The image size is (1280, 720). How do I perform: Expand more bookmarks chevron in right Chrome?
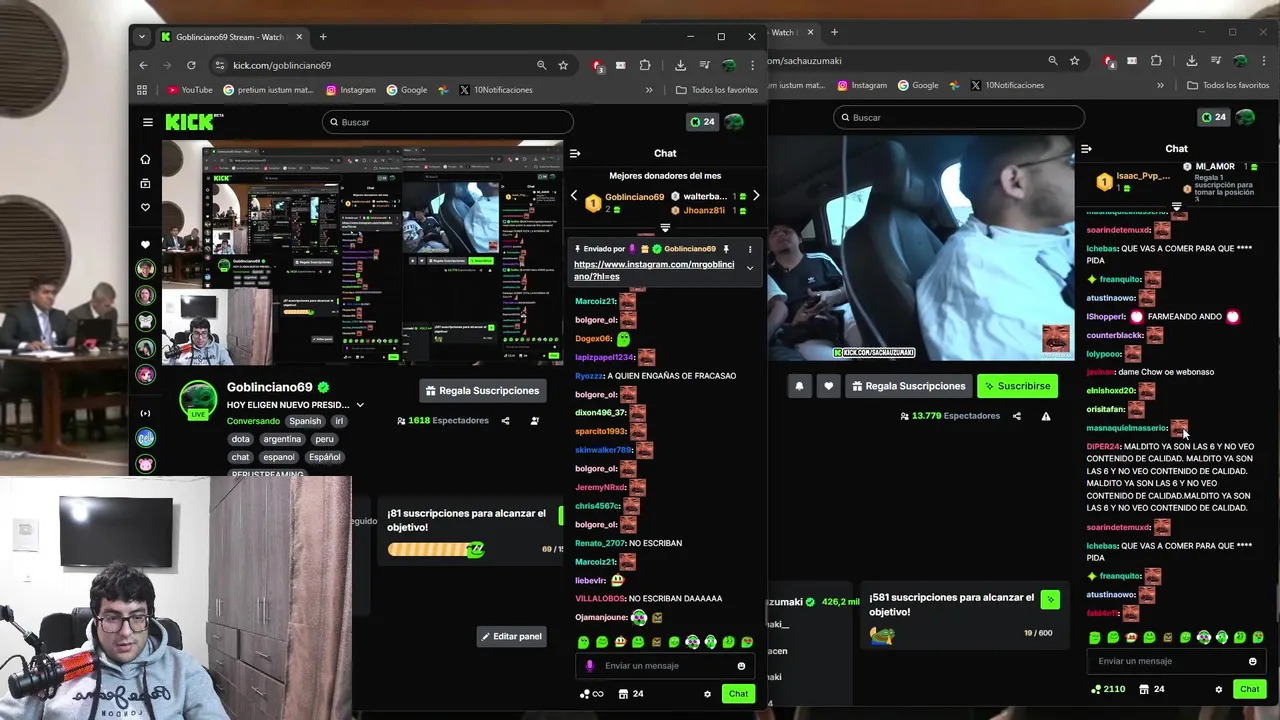point(1160,85)
